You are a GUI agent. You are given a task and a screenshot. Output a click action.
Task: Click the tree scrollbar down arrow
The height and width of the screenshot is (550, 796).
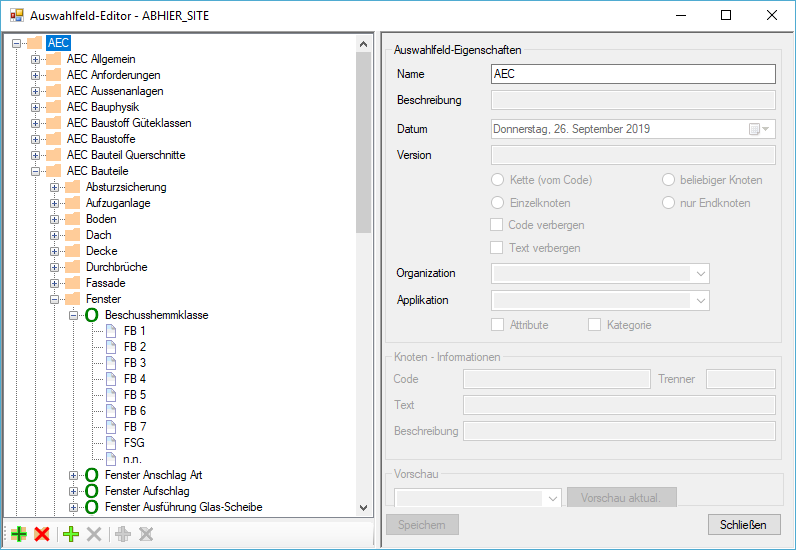[363, 507]
